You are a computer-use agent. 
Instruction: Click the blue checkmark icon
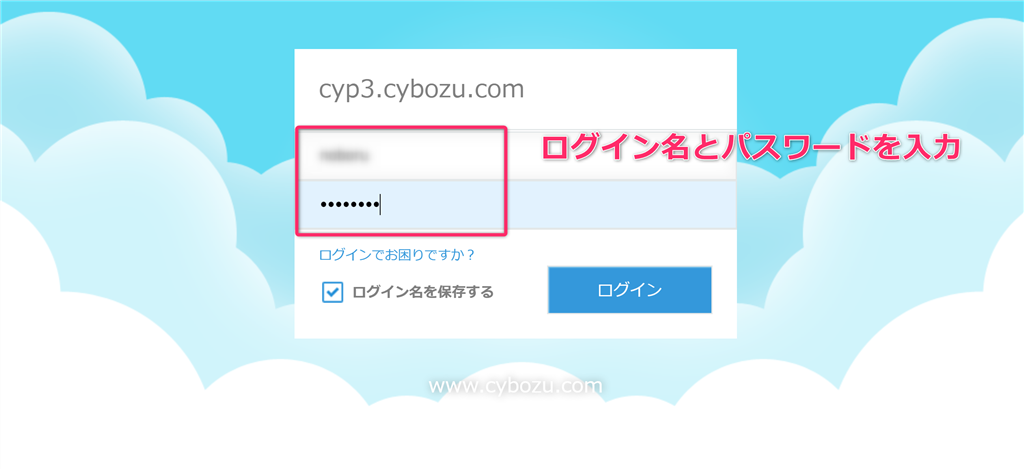click(x=332, y=292)
